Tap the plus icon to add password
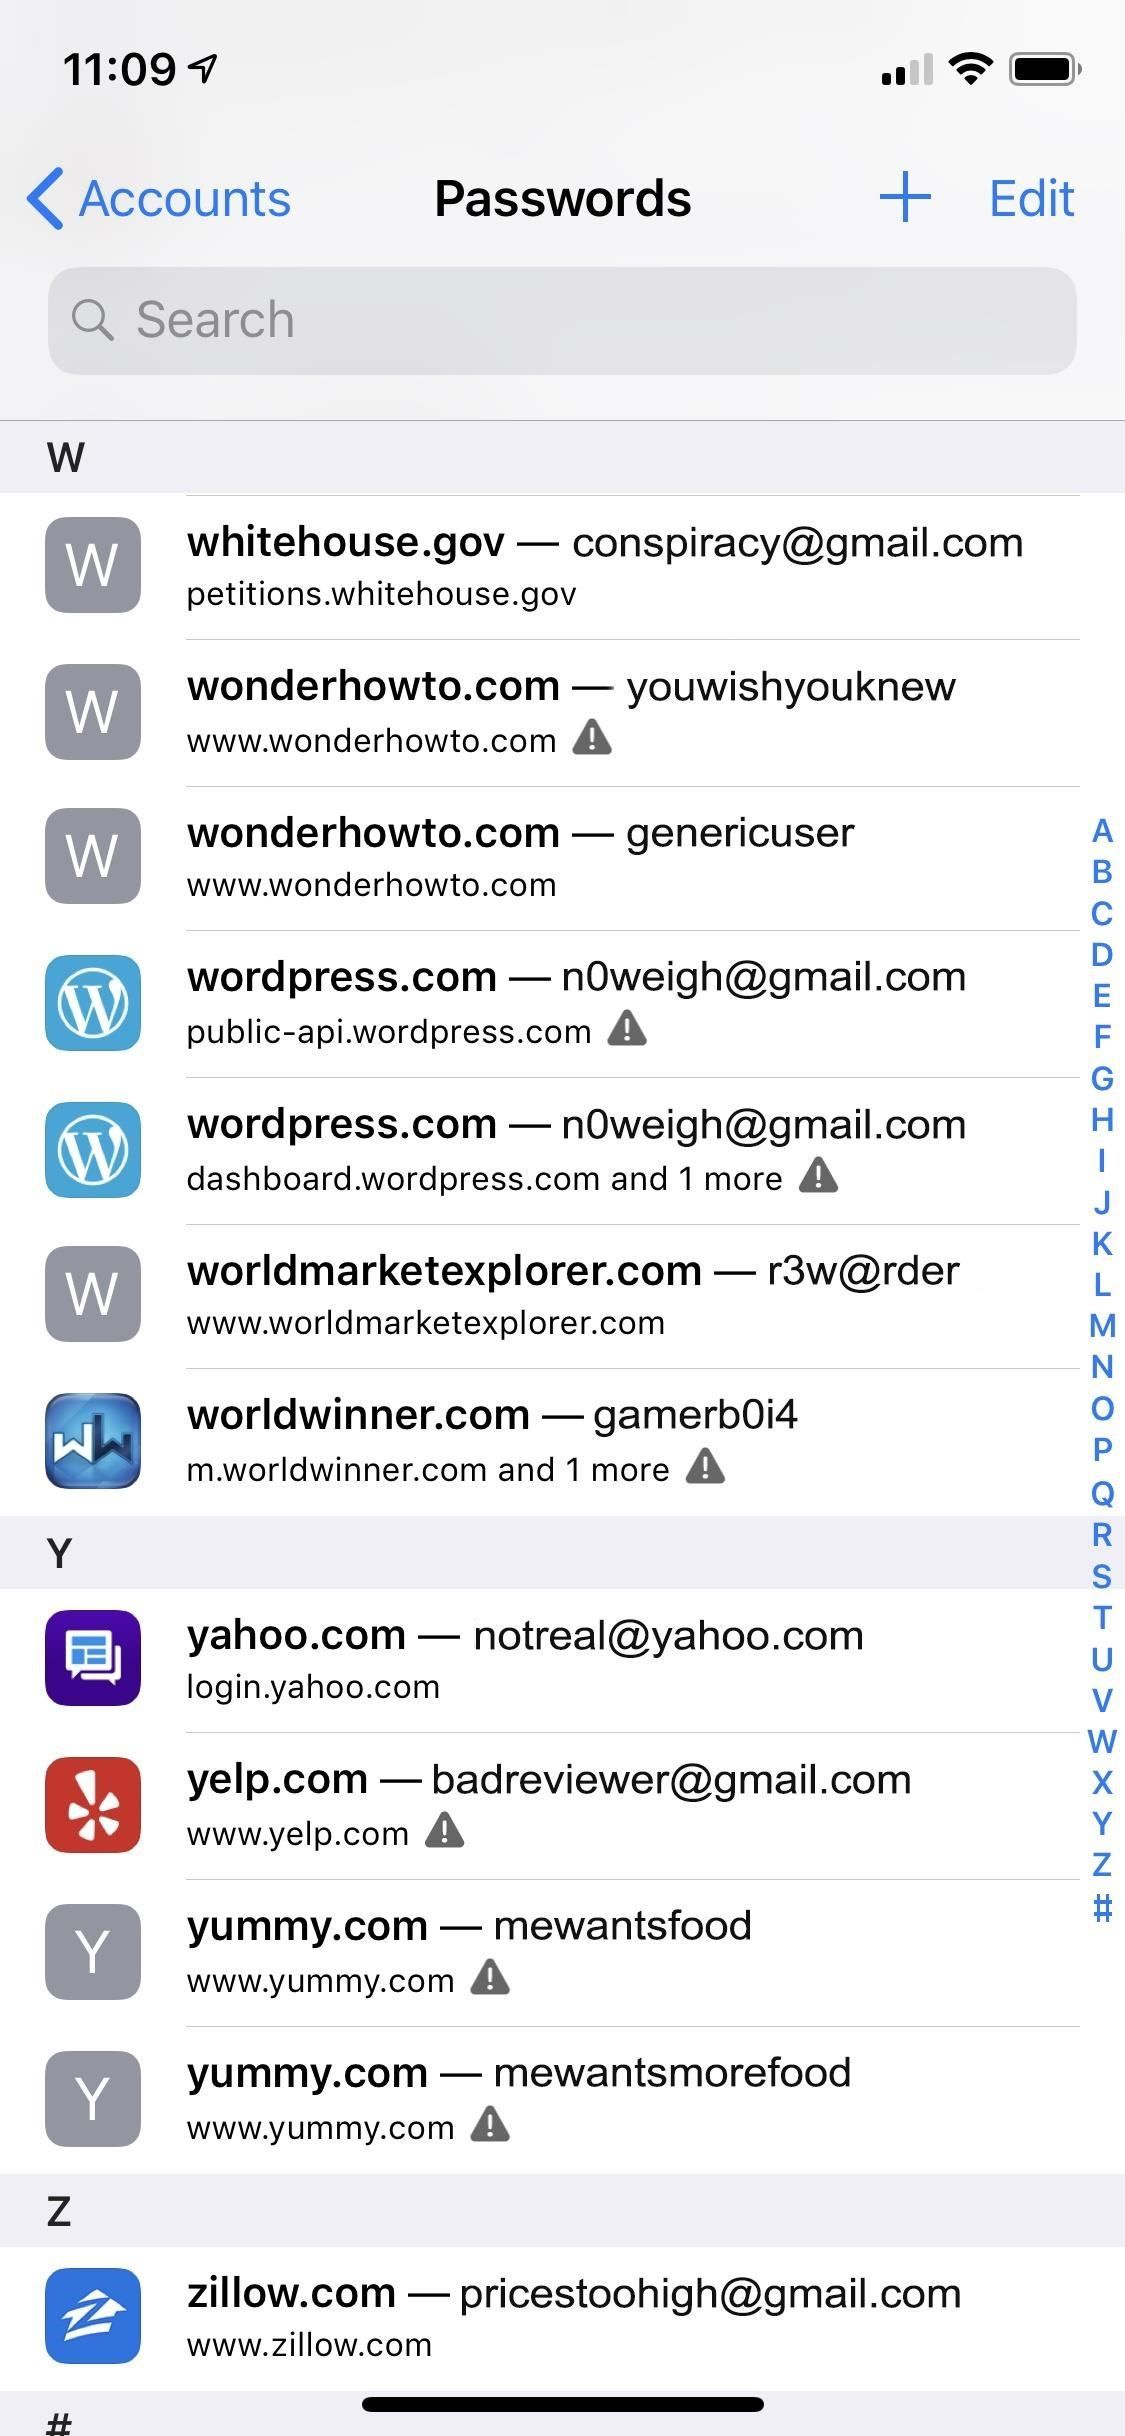This screenshot has width=1125, height=2436. (x=905, y=197)
